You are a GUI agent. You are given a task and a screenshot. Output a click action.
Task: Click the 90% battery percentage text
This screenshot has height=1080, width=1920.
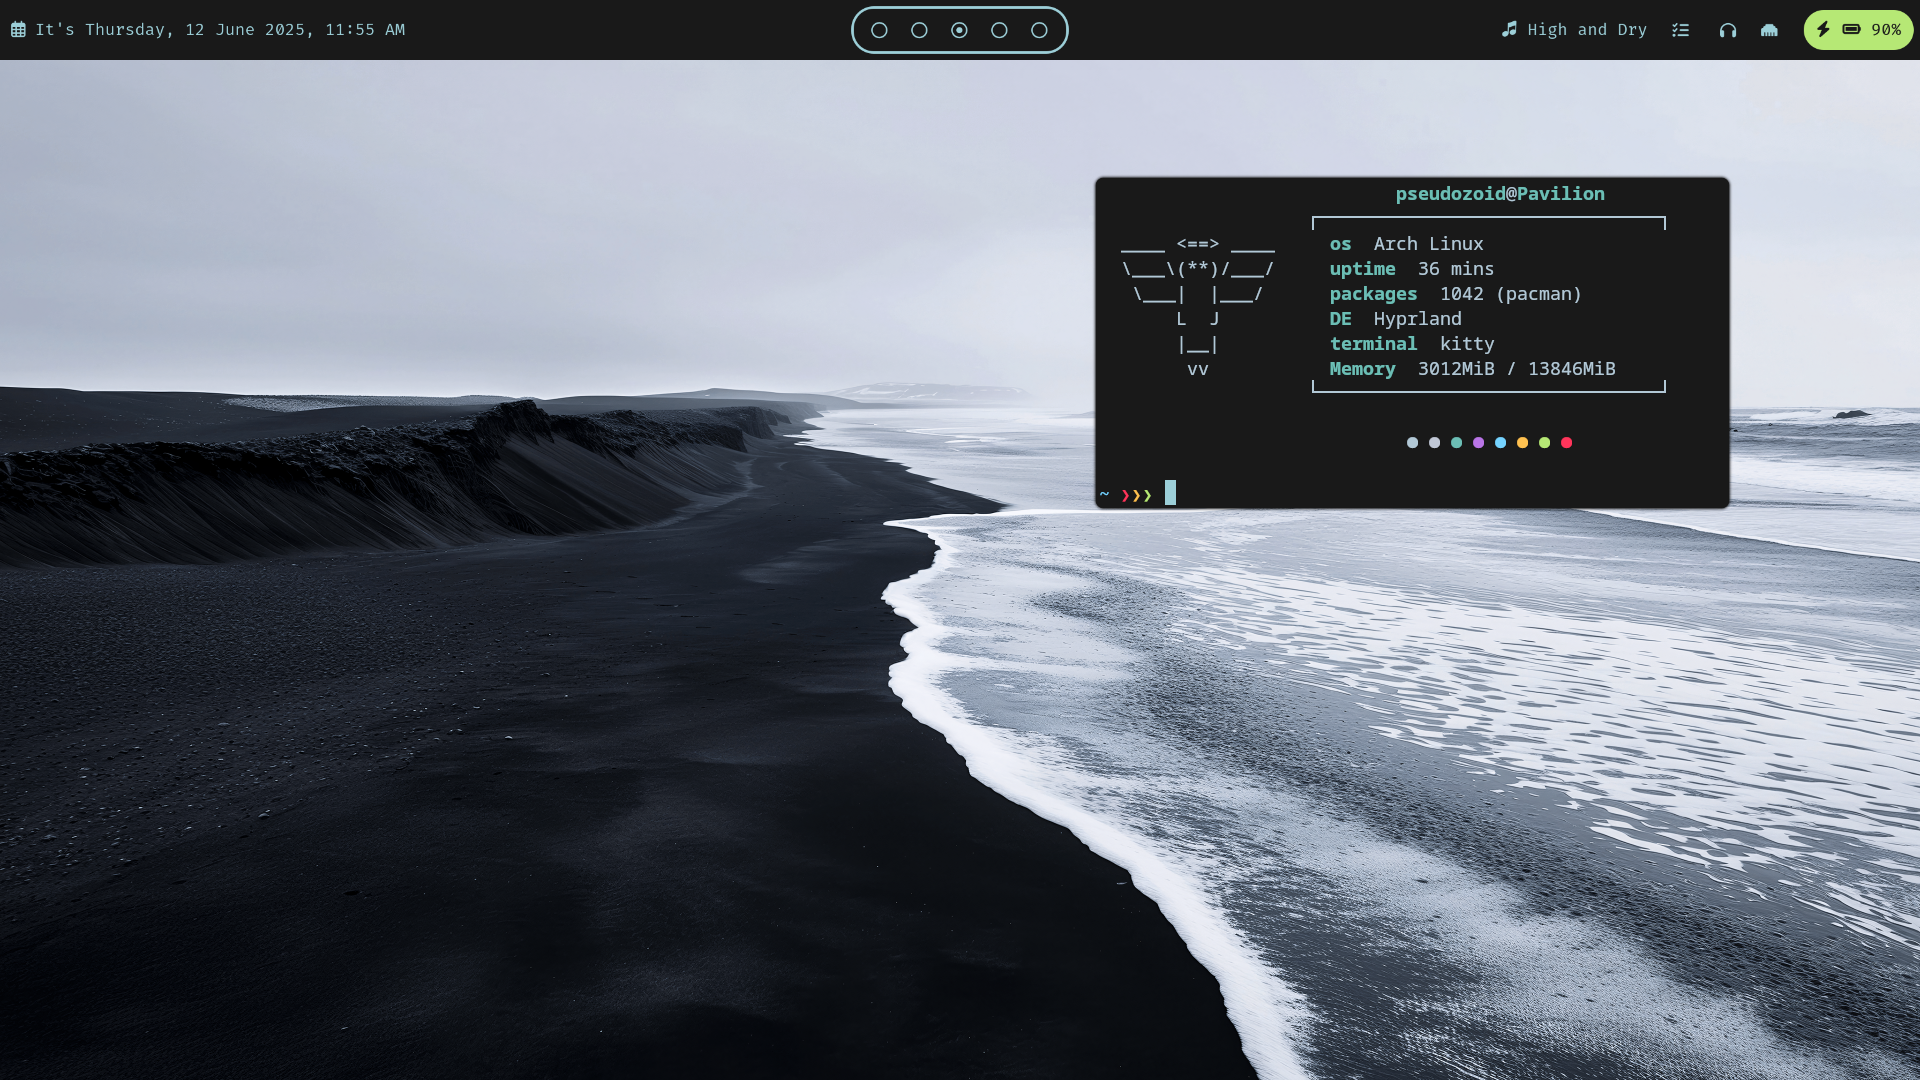tap(1886, 30)
